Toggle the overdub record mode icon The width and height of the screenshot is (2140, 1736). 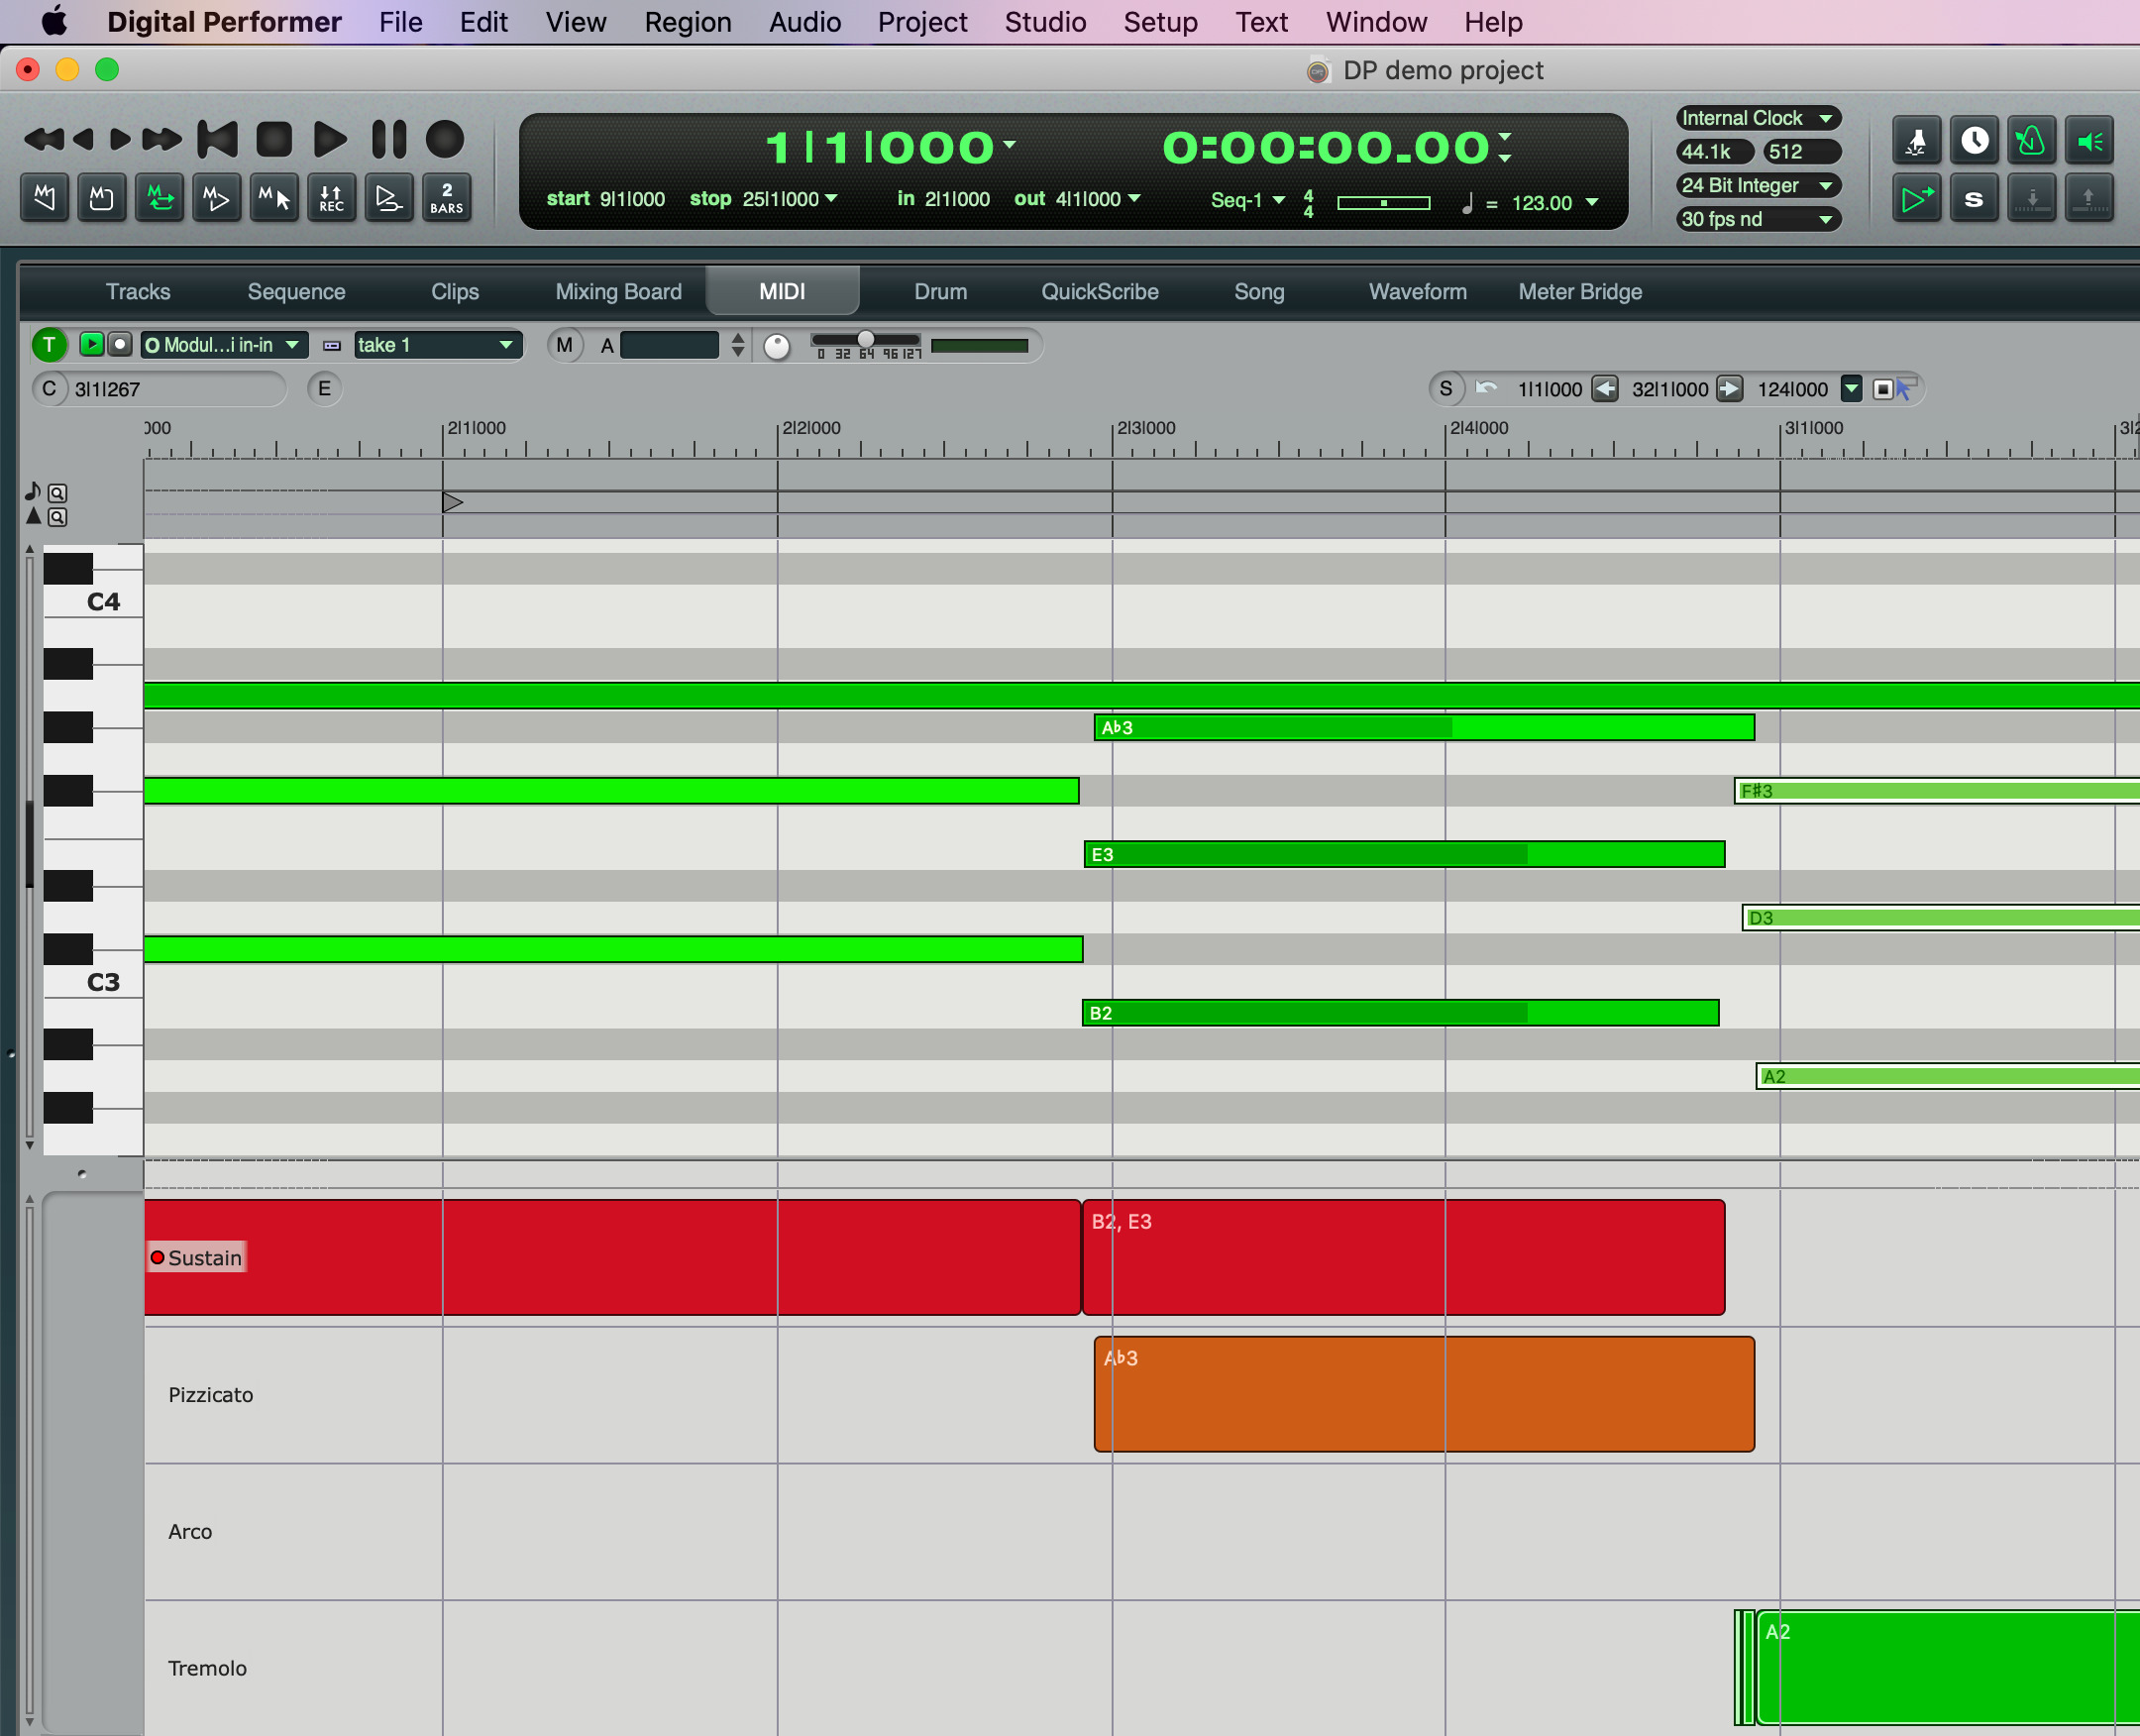(389, 198)
